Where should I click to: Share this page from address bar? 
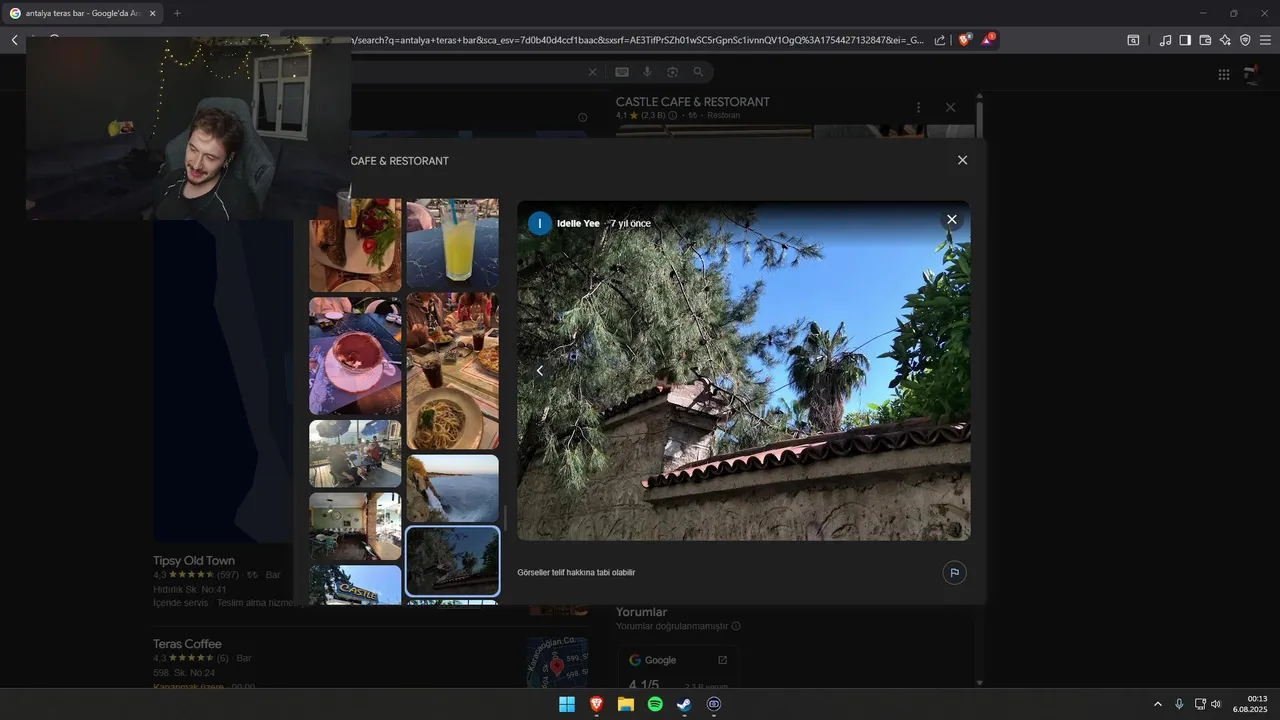click(x=940, y=40)
